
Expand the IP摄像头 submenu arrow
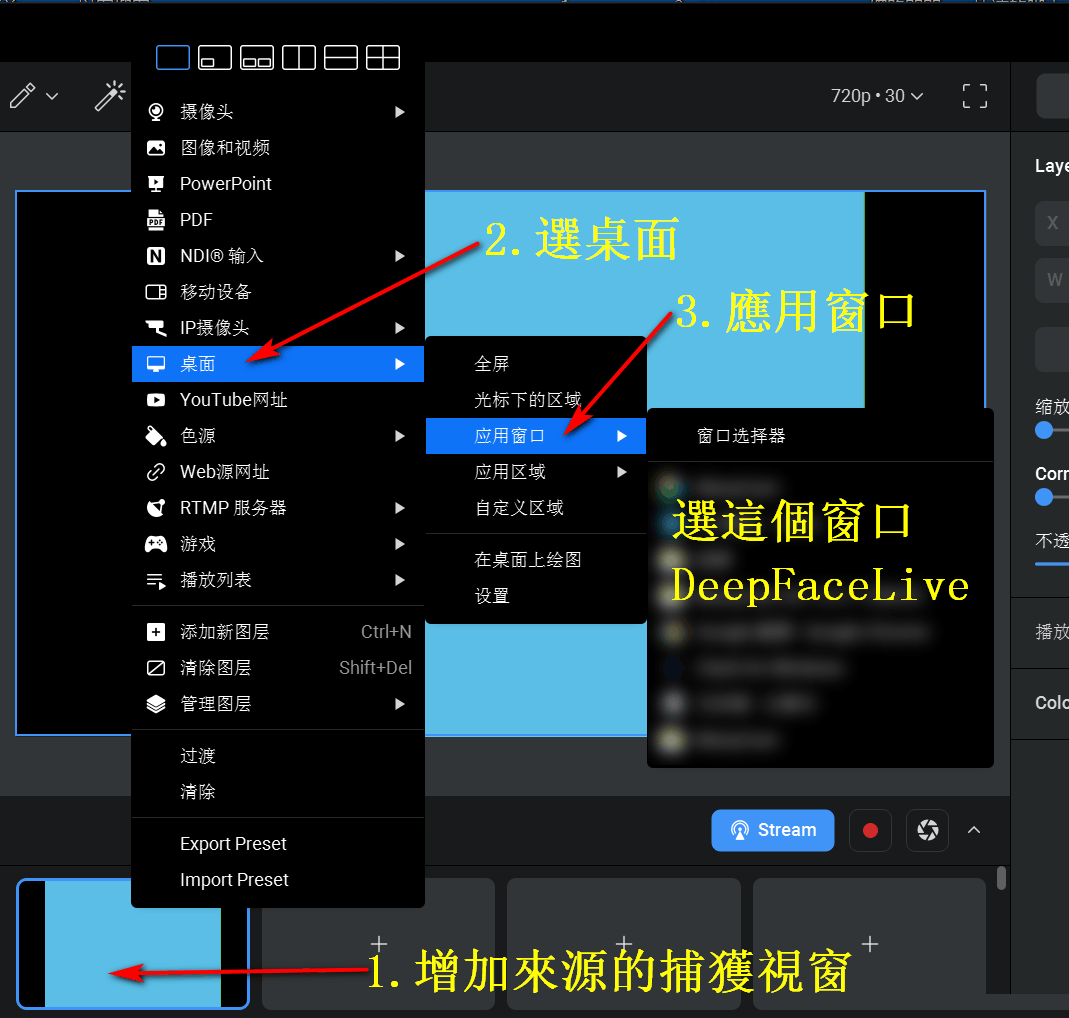click(400, 328)
